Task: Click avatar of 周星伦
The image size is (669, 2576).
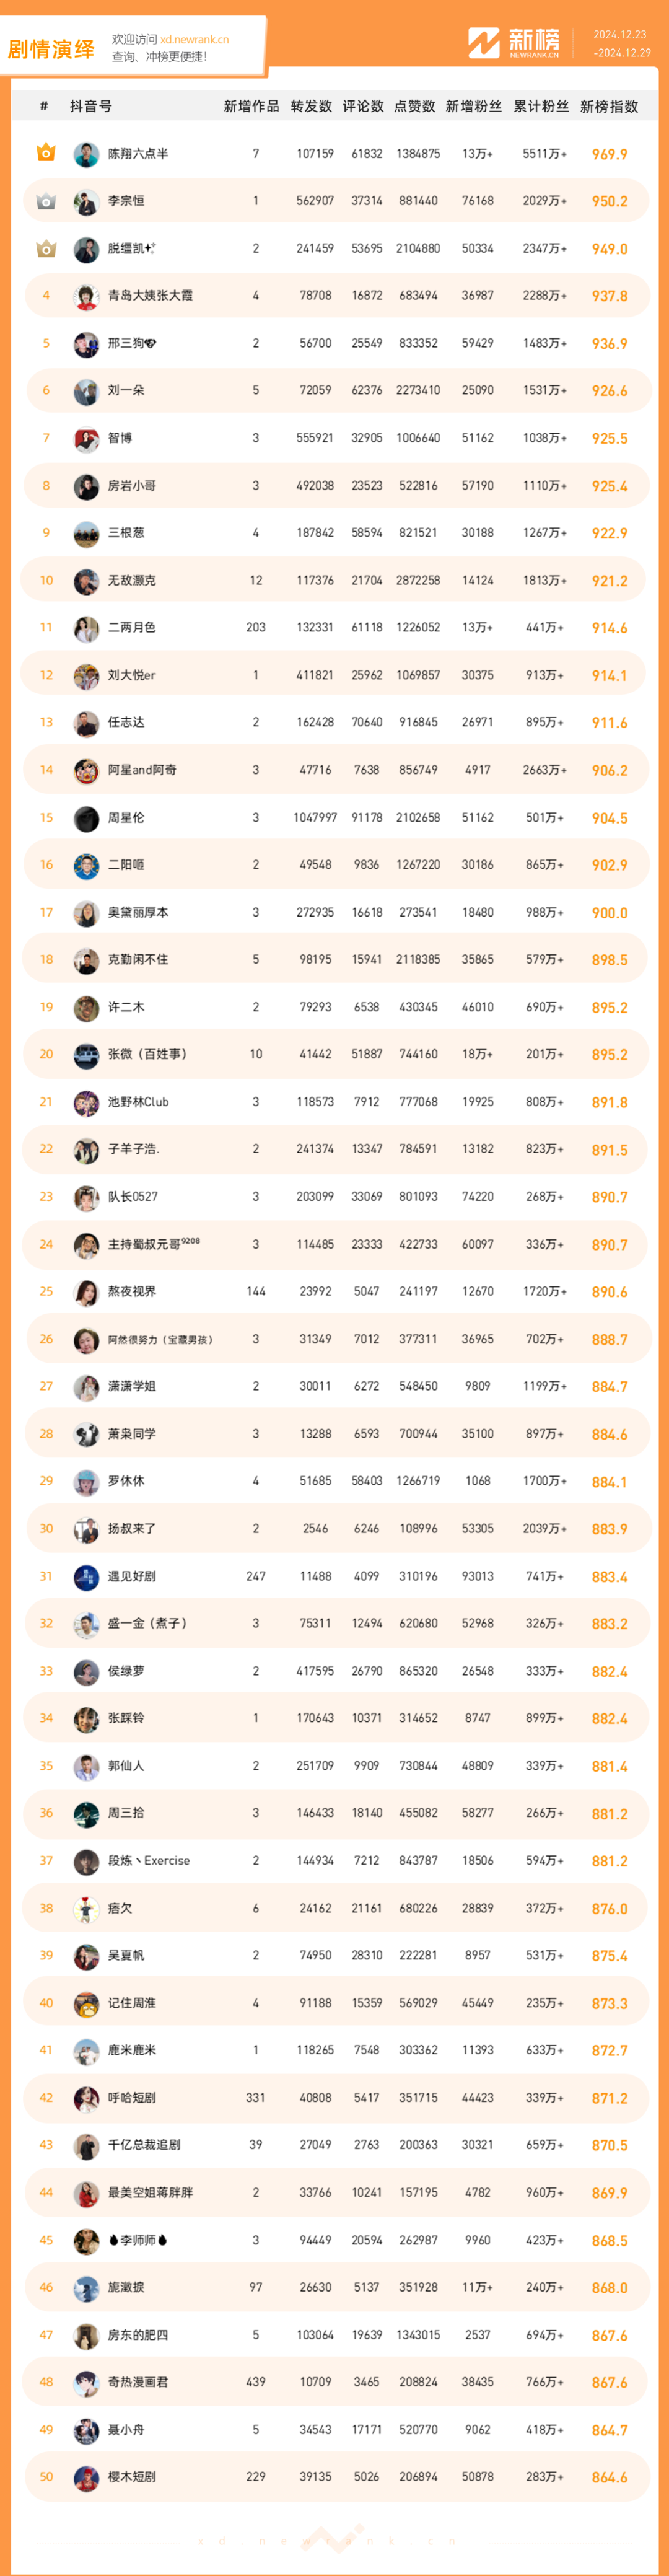Action: point(86,818)
